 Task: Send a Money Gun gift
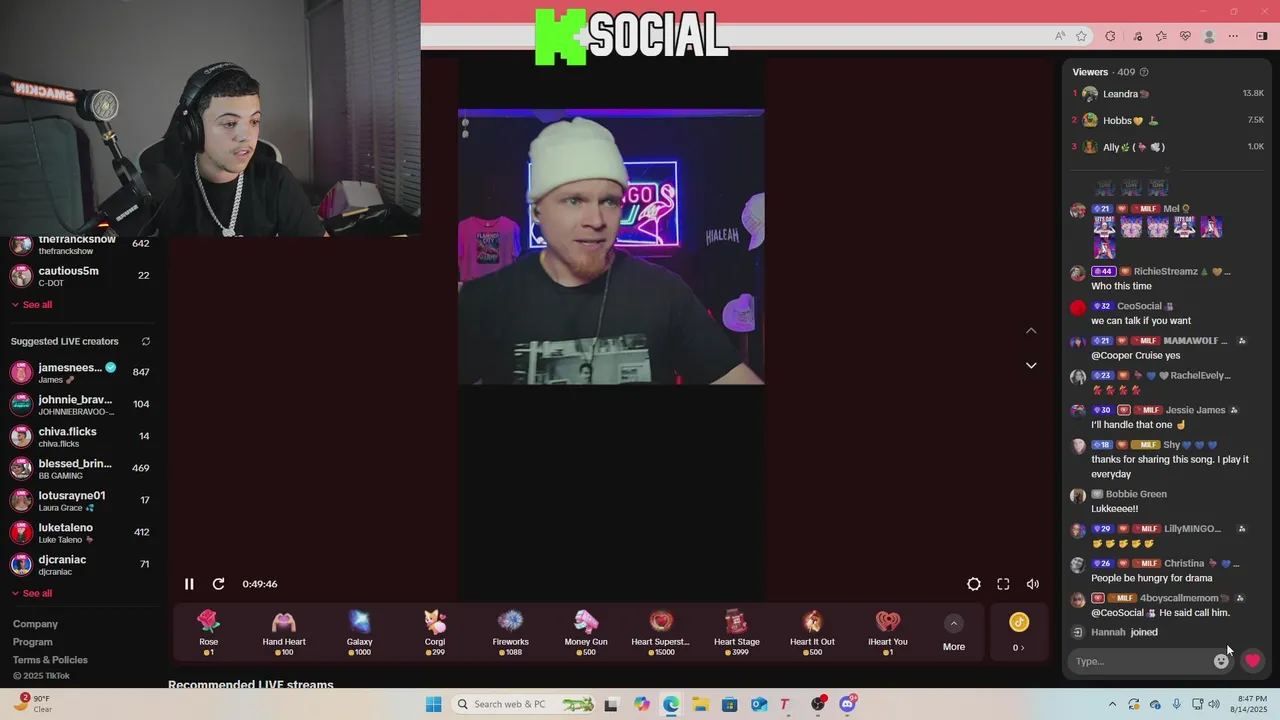586,633
